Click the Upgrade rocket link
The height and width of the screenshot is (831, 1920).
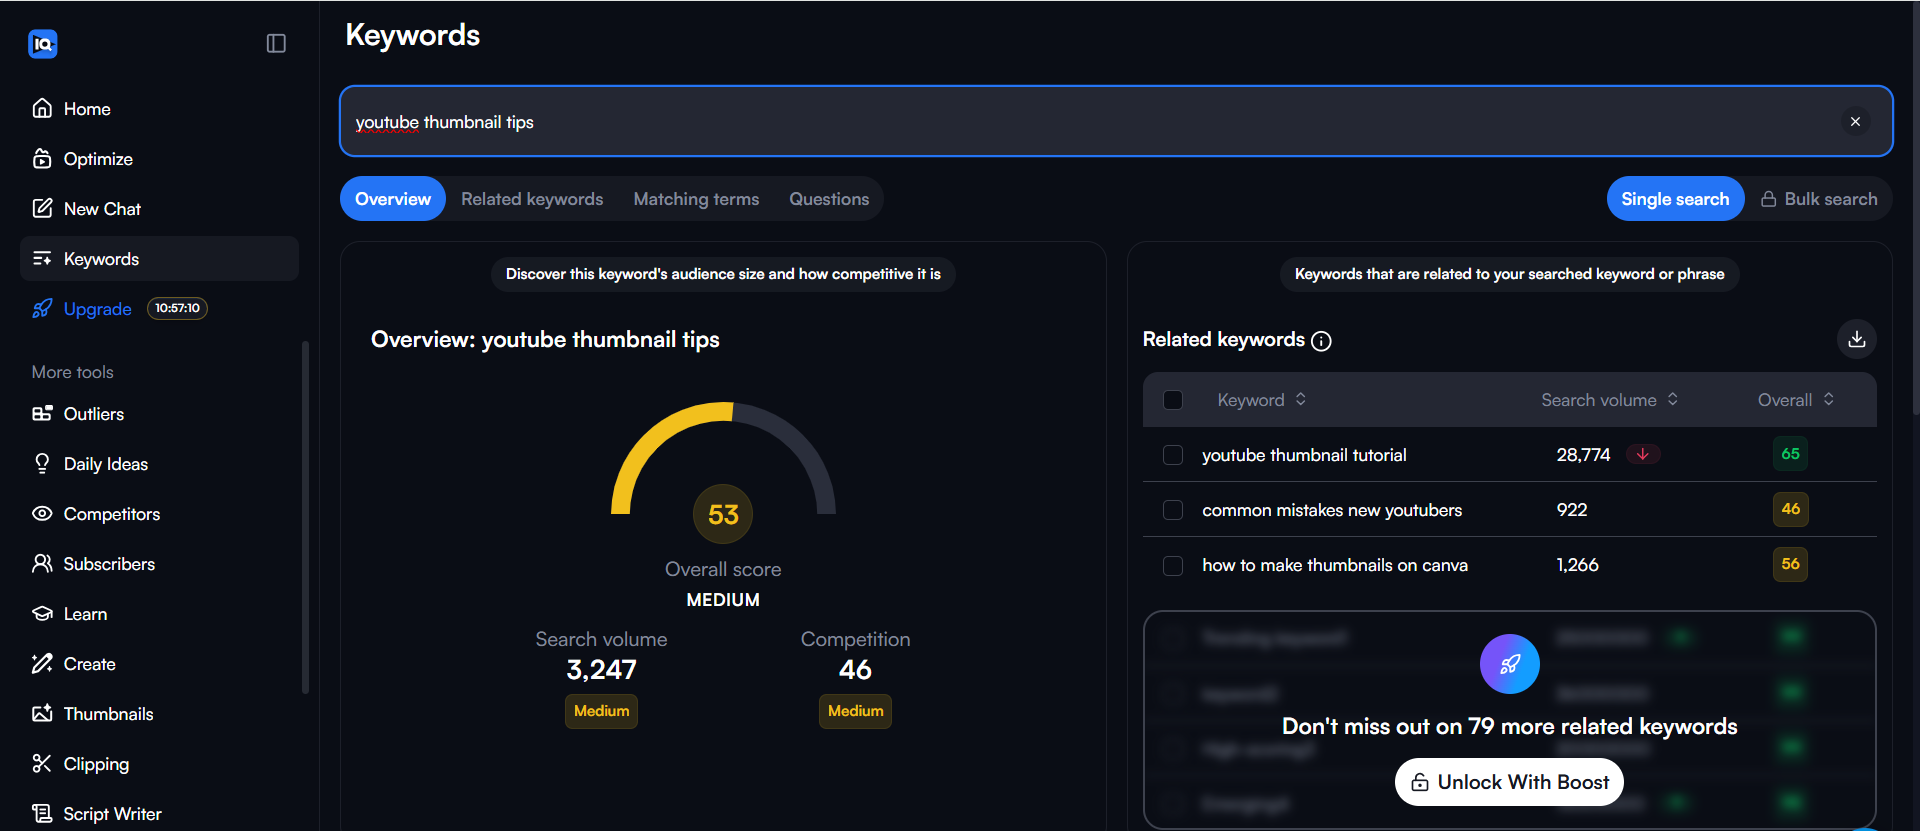coord(82,308)
